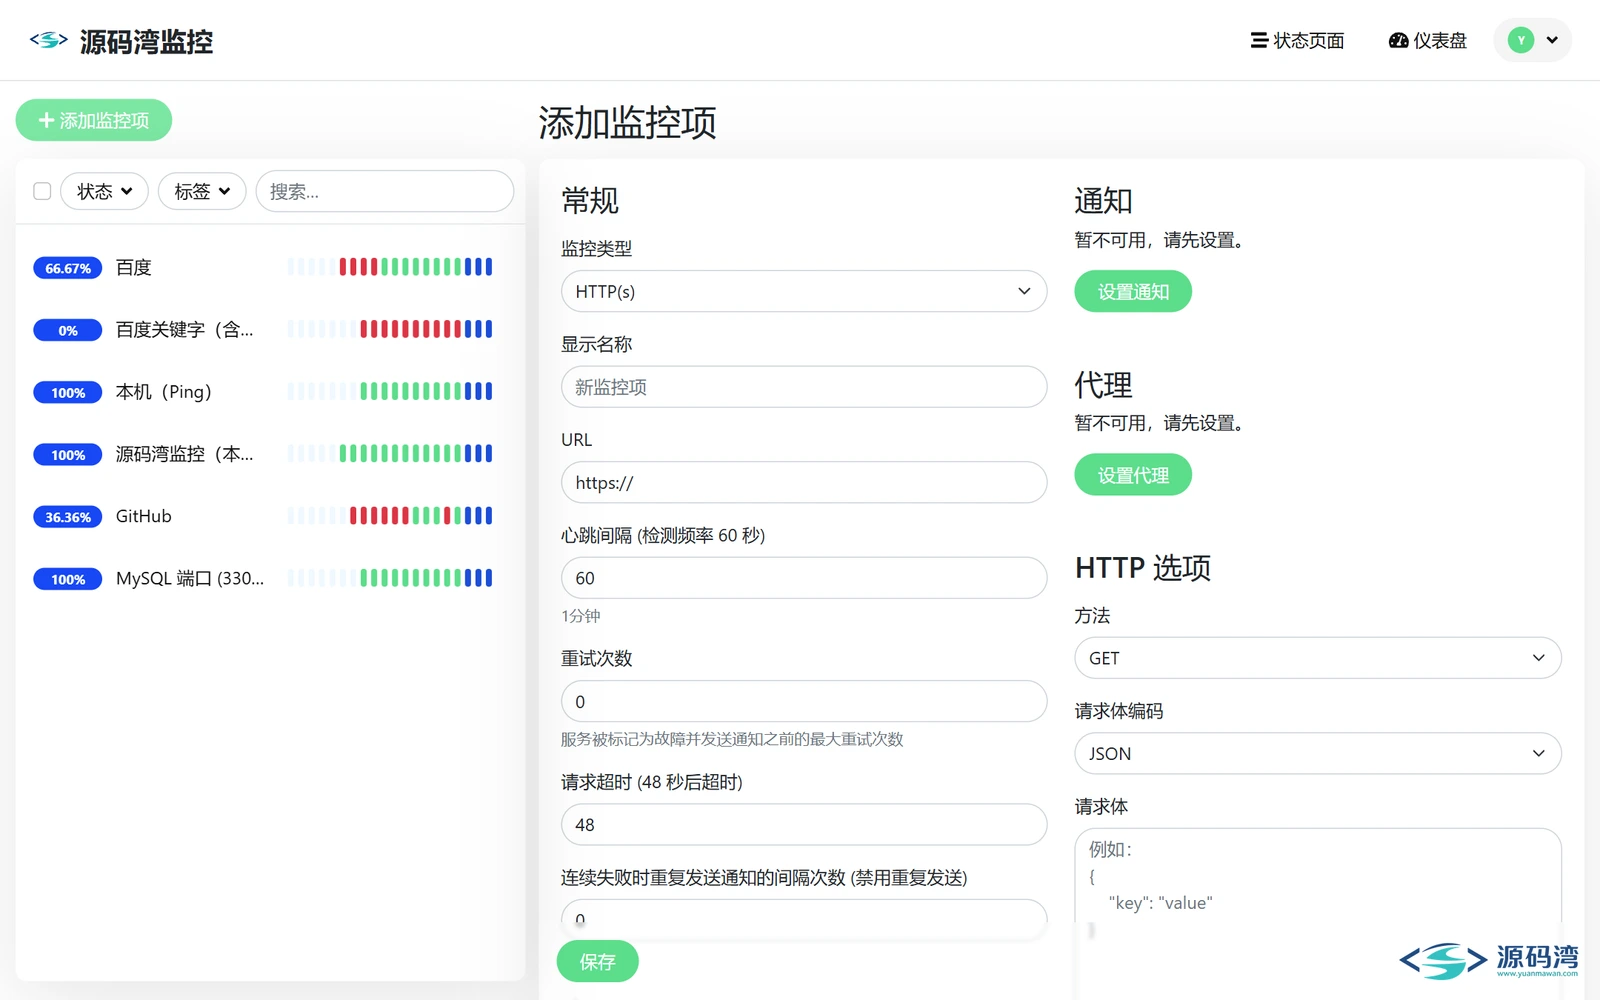Viewport: 1600px width, 1000px height.
Task: Click the 百度 heartbeat bar
Action: [x=390, y=267]
